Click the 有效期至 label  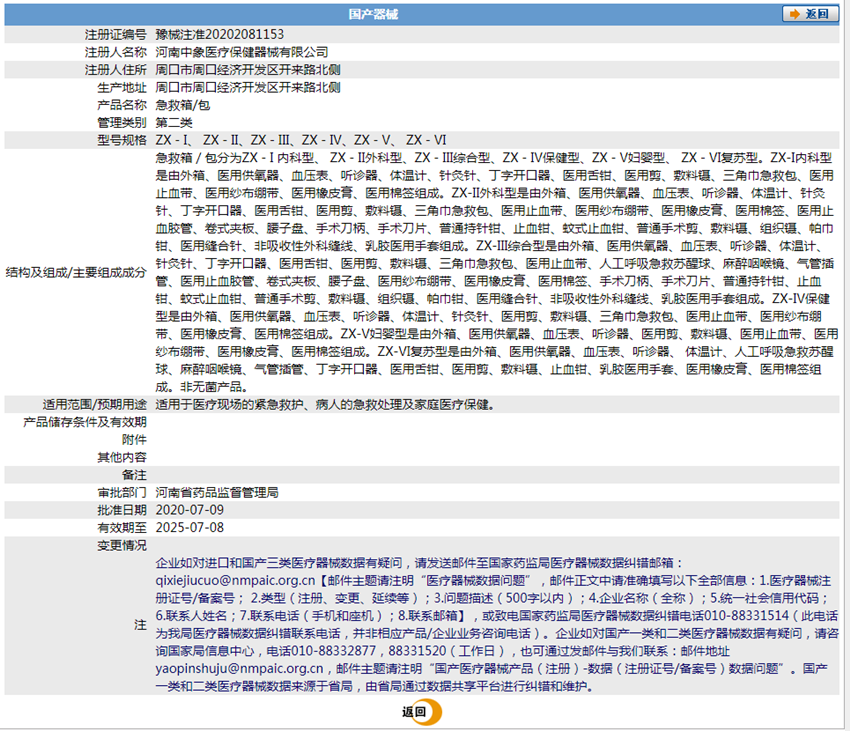point(122,528)
